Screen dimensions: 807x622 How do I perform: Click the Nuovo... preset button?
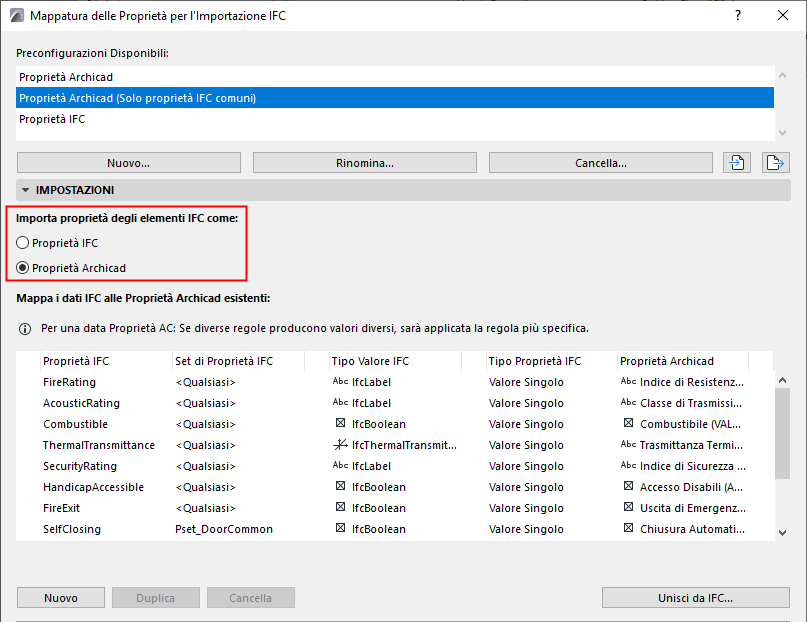(129, 163)
